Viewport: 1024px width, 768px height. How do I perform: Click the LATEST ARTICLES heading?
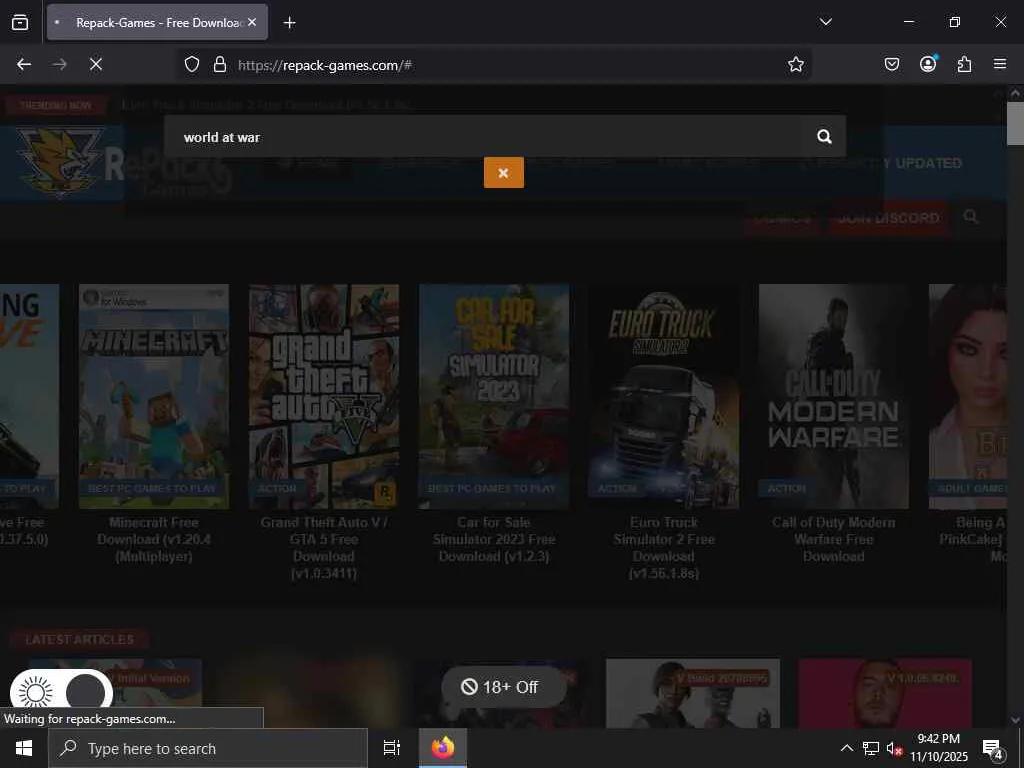pyautogui.click(x=79, y=639)
